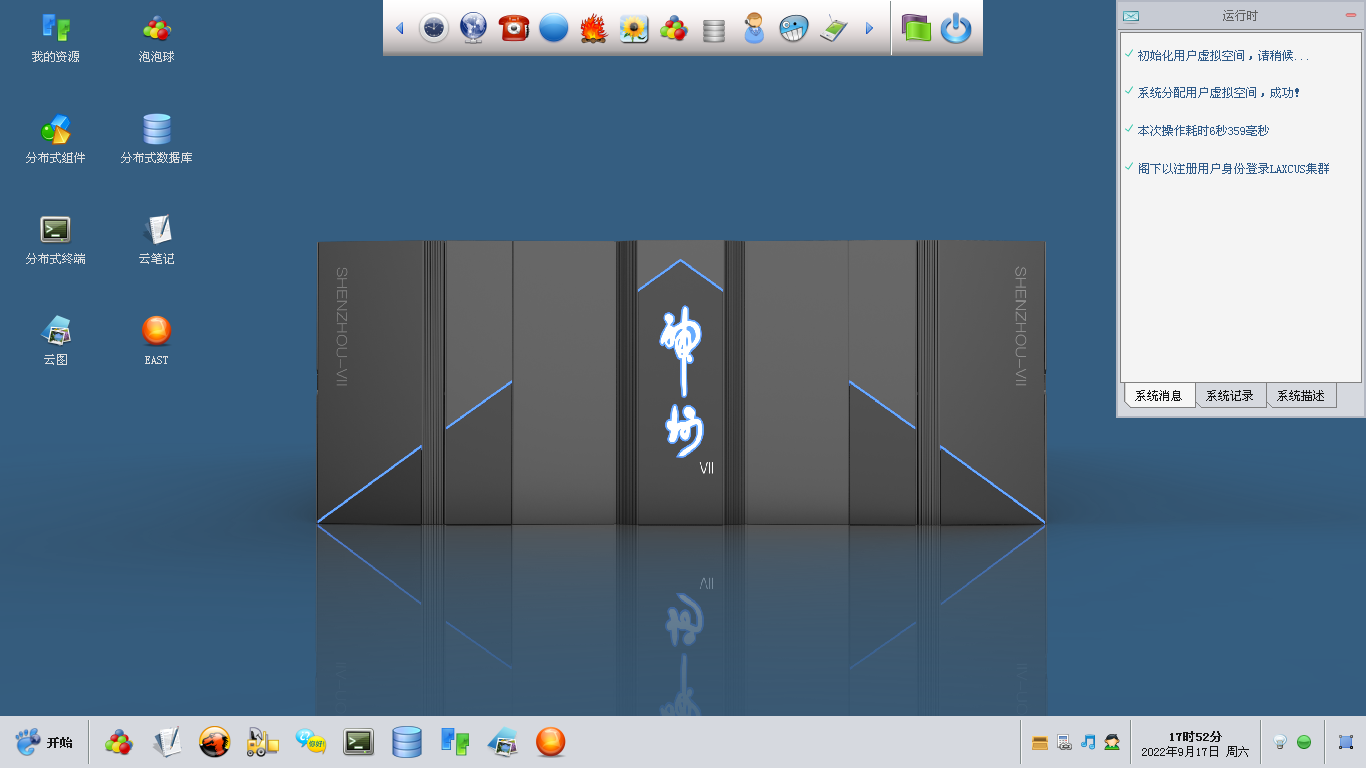This screenshot has height=768, width=1366.
Task: Launch the yellow forklift icon in taskbar
Action: tap(263, 742)
